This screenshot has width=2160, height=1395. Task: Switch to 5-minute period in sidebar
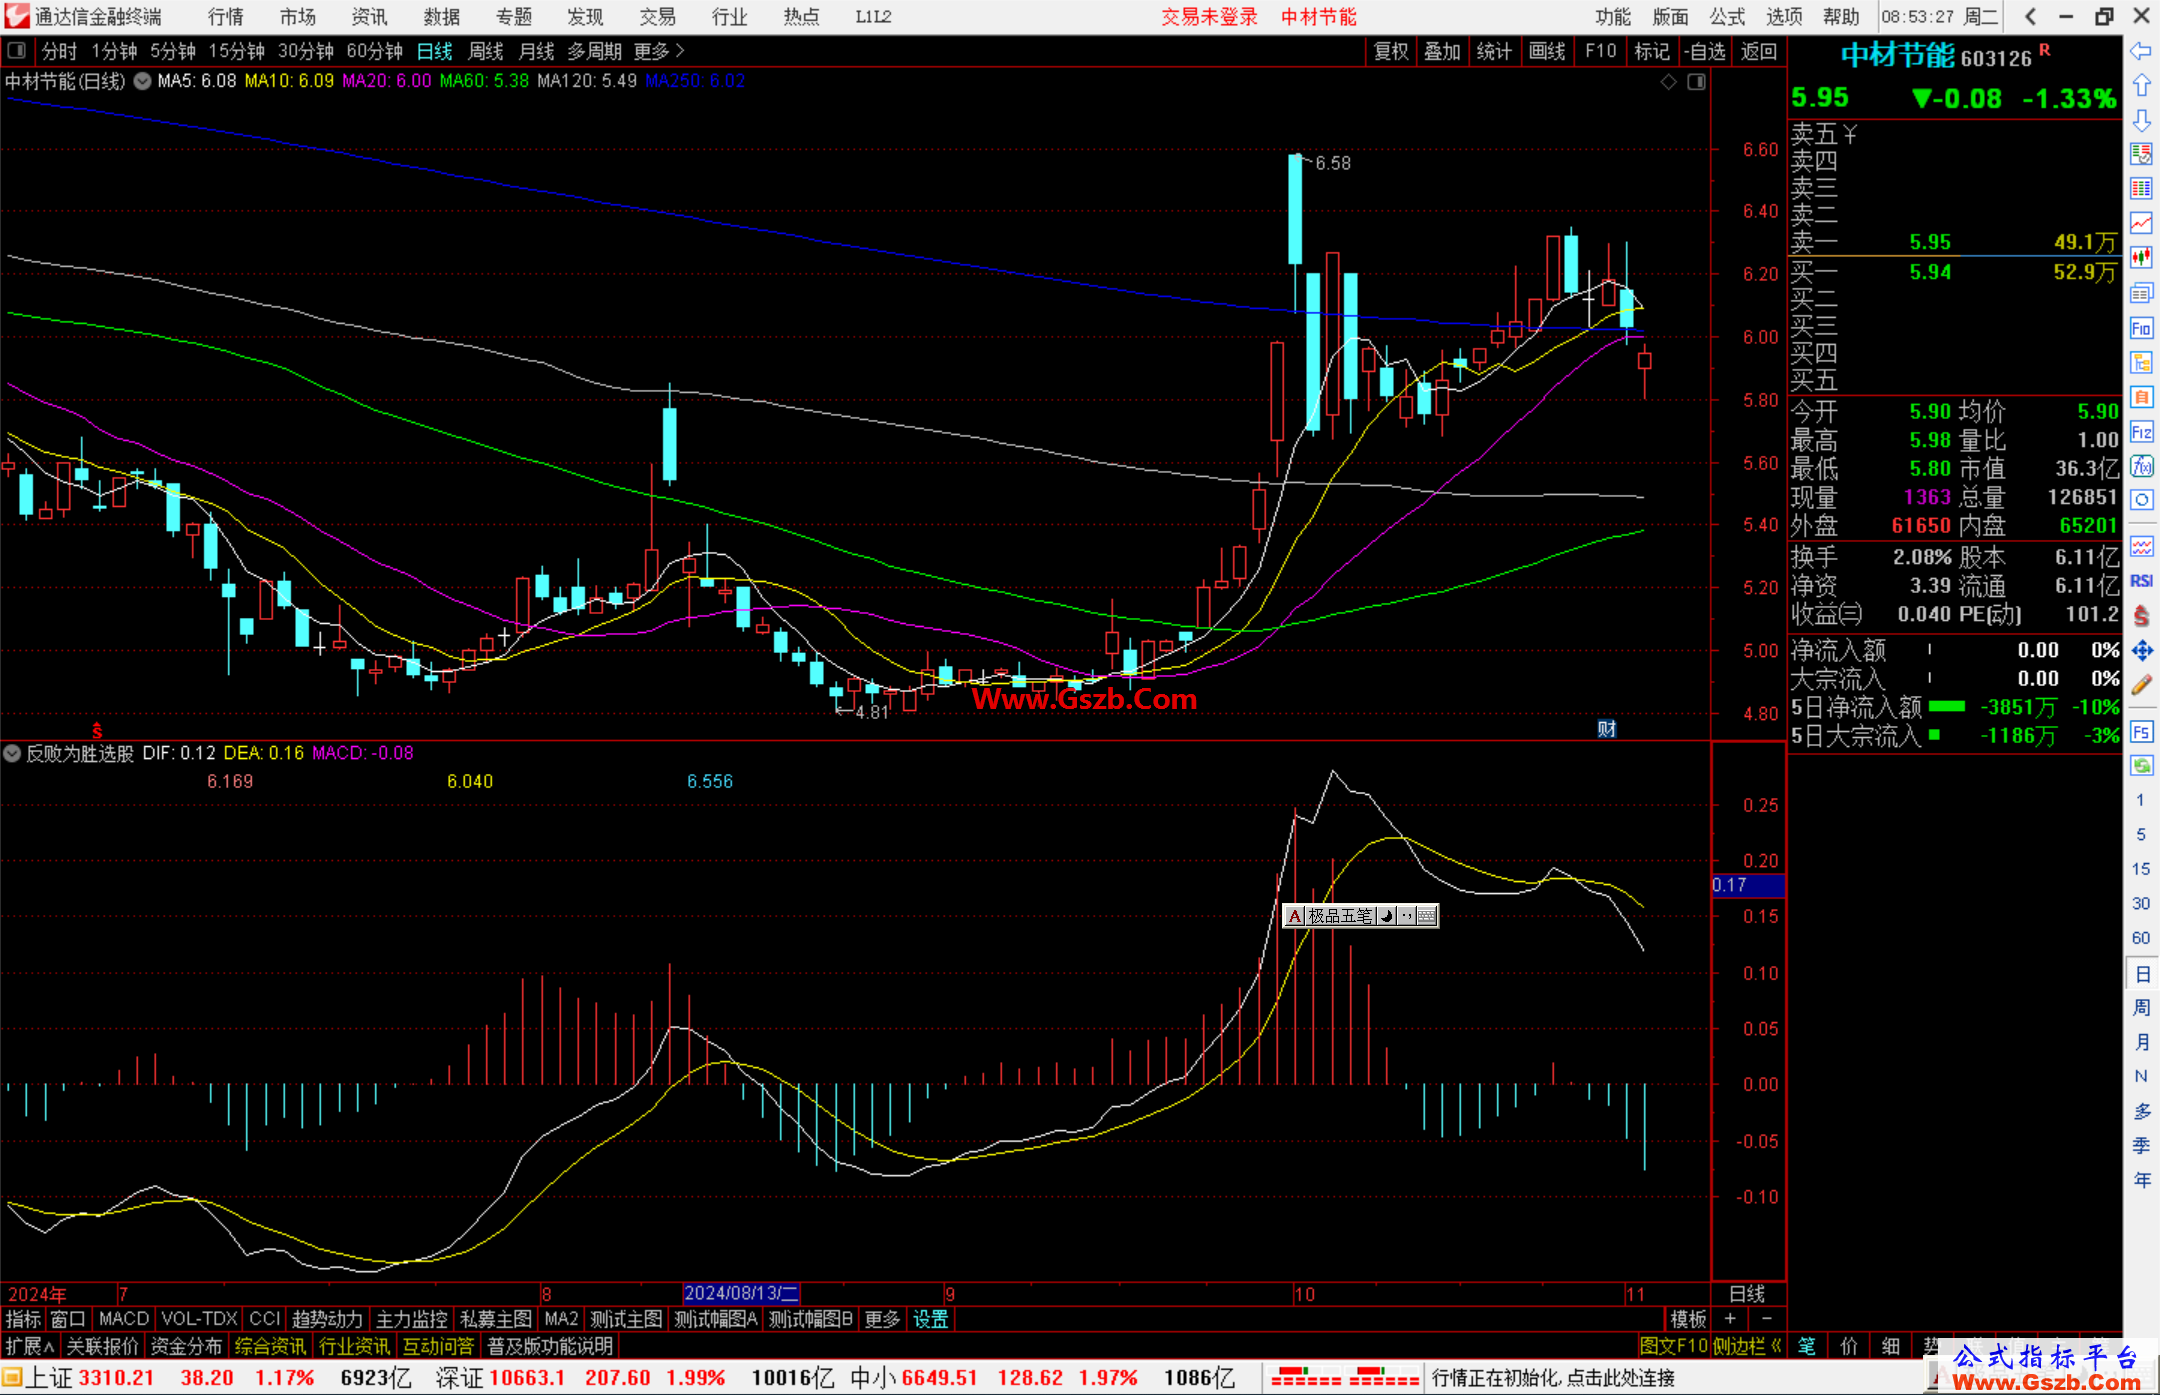pyautogui.click(x=2140, y=834)
